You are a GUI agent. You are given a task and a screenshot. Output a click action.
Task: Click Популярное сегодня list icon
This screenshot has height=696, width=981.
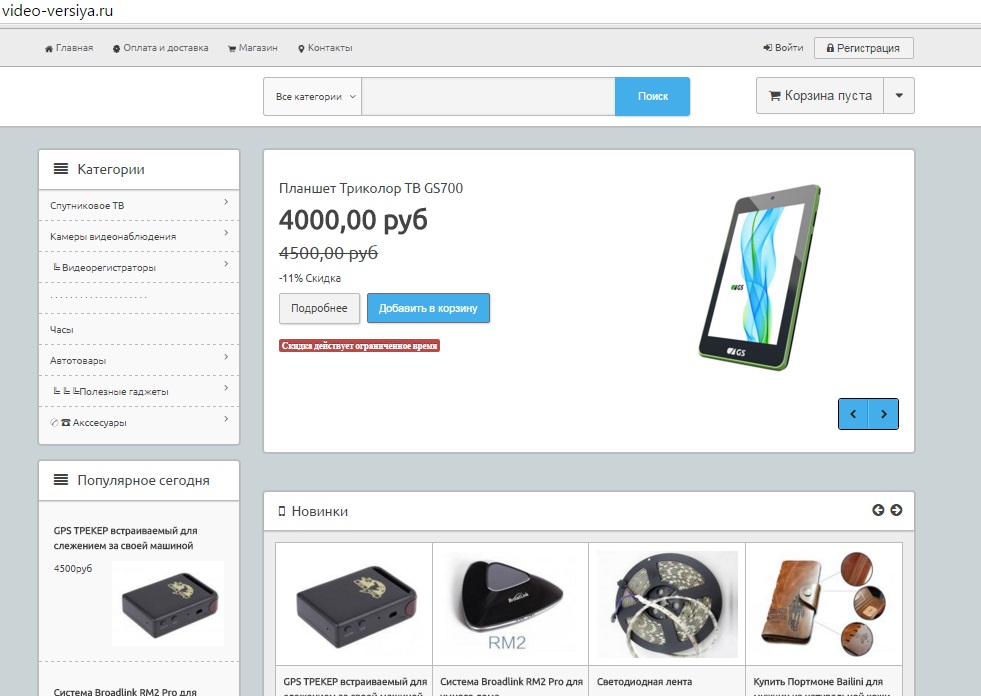pos(61,480)
